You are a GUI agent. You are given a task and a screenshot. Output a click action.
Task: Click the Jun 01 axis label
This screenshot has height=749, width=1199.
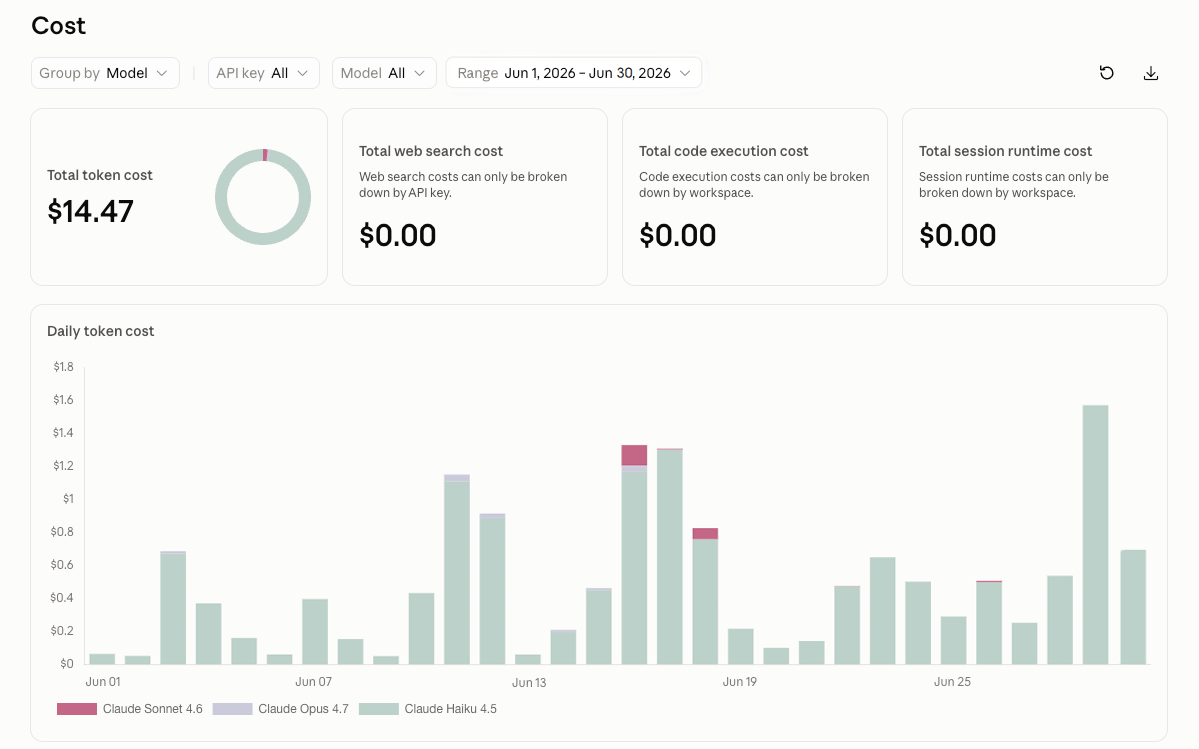tap(102, 682)
